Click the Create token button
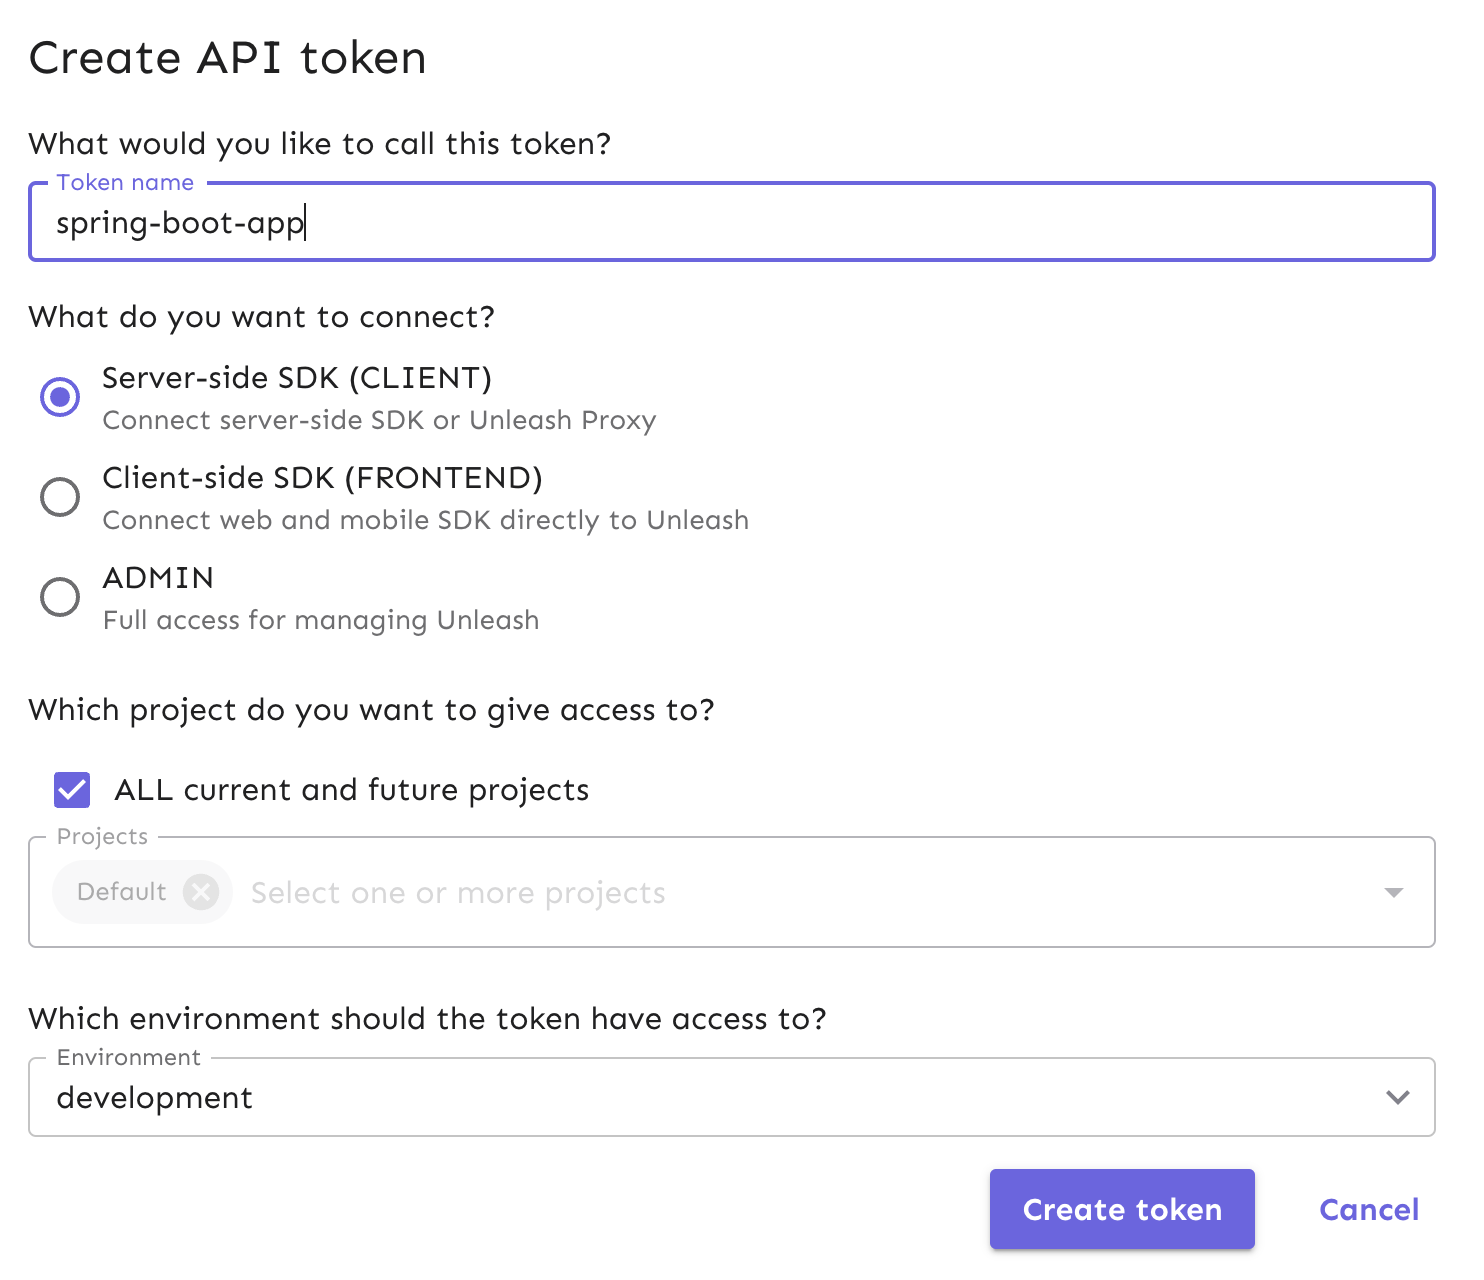The width and height of the screenshot is (1484, 1280). [1121, 1209]
